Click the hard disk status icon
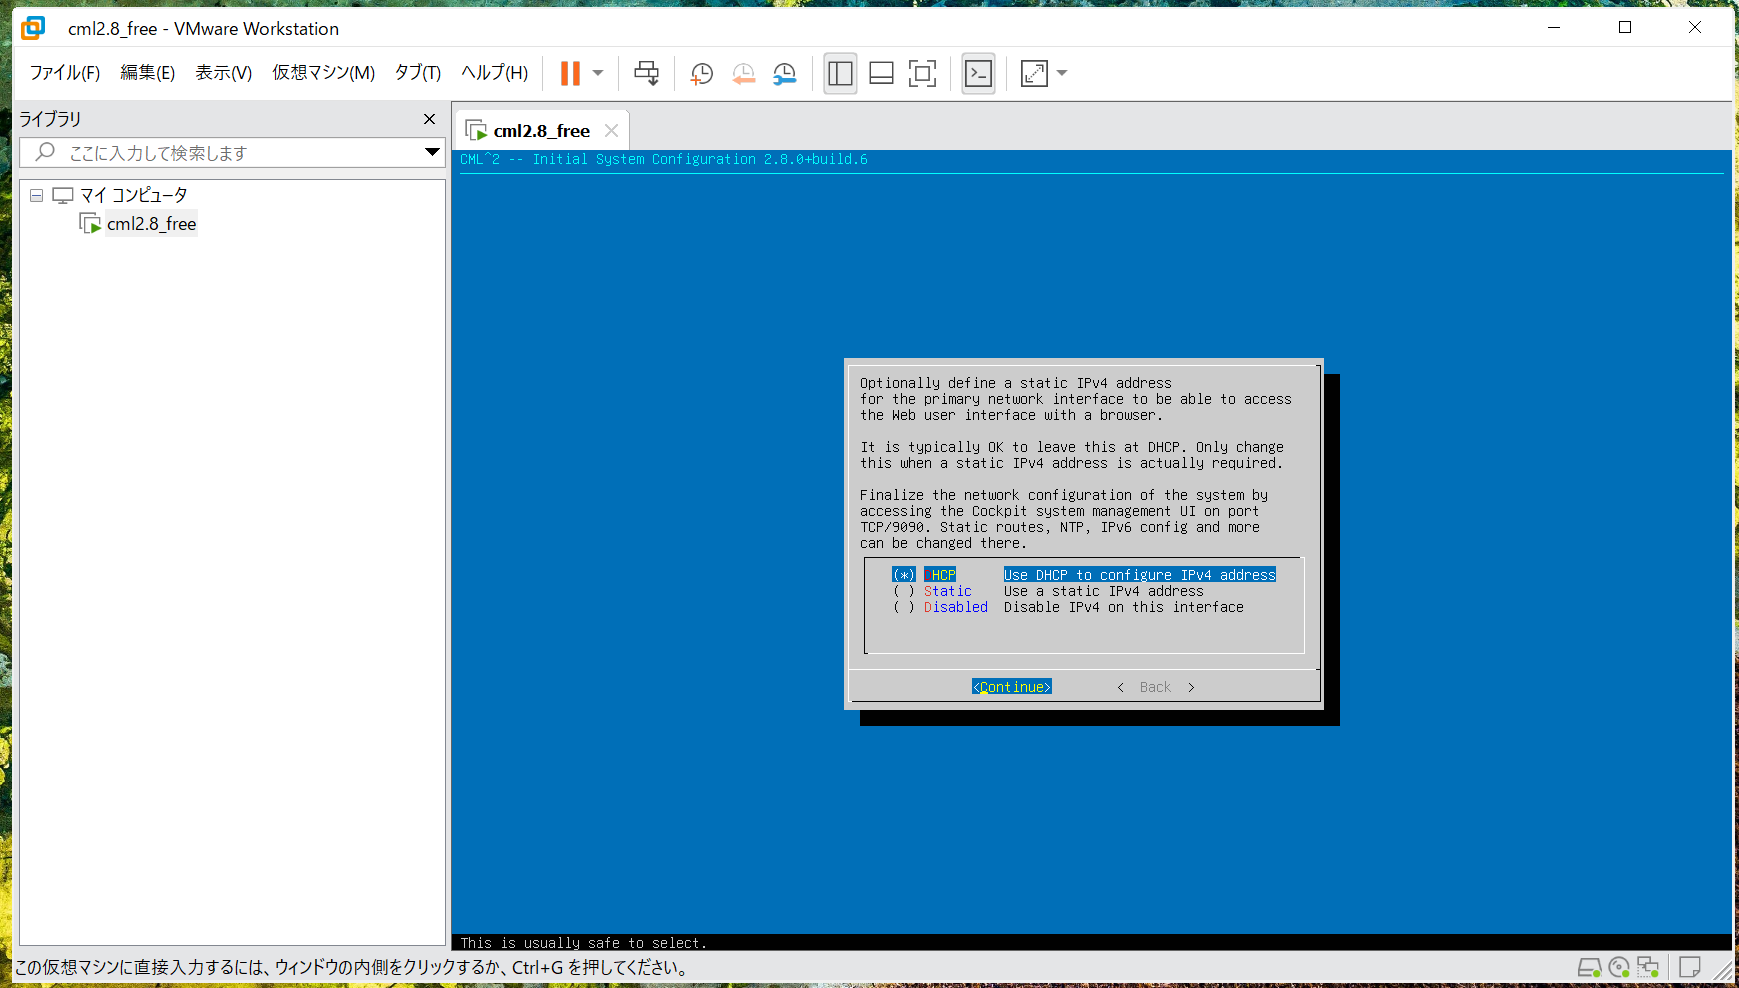The height and width of the screenshot is (988, 1739). [x=1589, y=967]
